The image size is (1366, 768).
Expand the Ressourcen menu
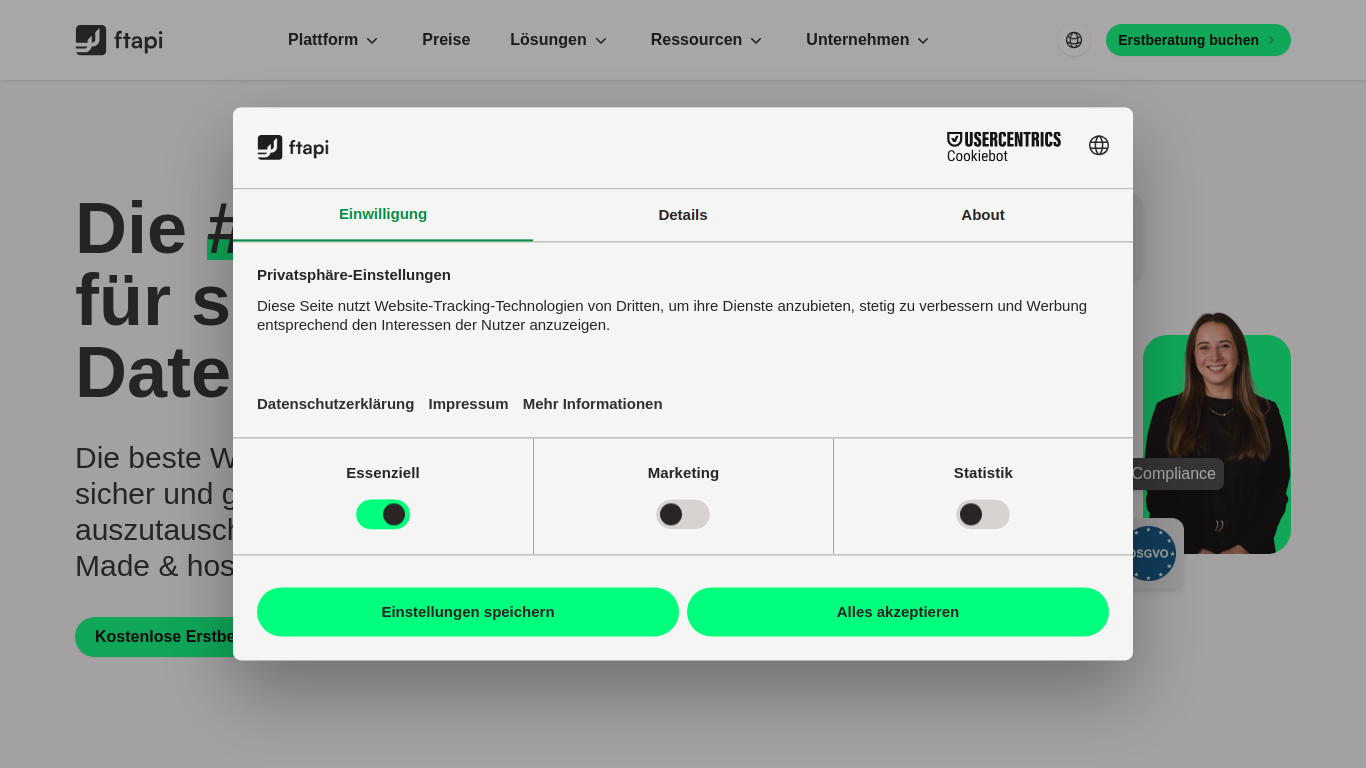(x=706, y=40)
